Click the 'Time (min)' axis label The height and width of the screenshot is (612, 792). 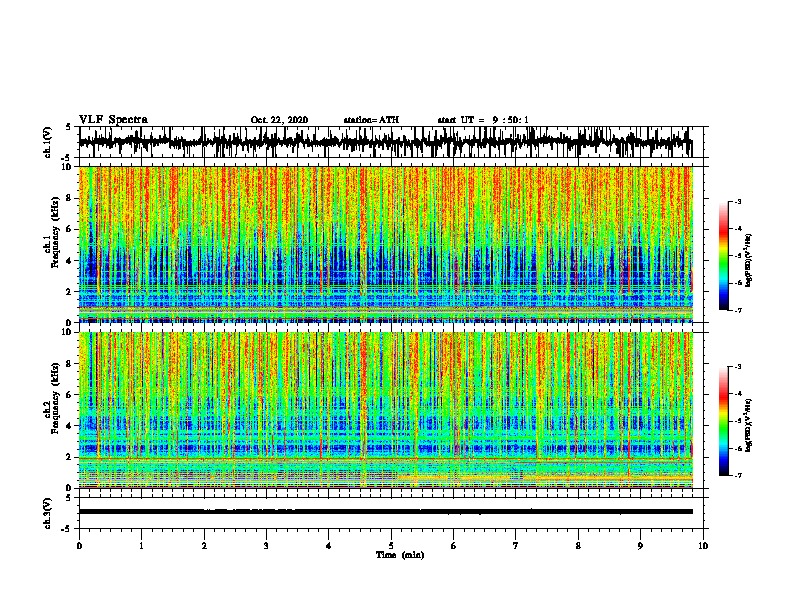point(400,555)
